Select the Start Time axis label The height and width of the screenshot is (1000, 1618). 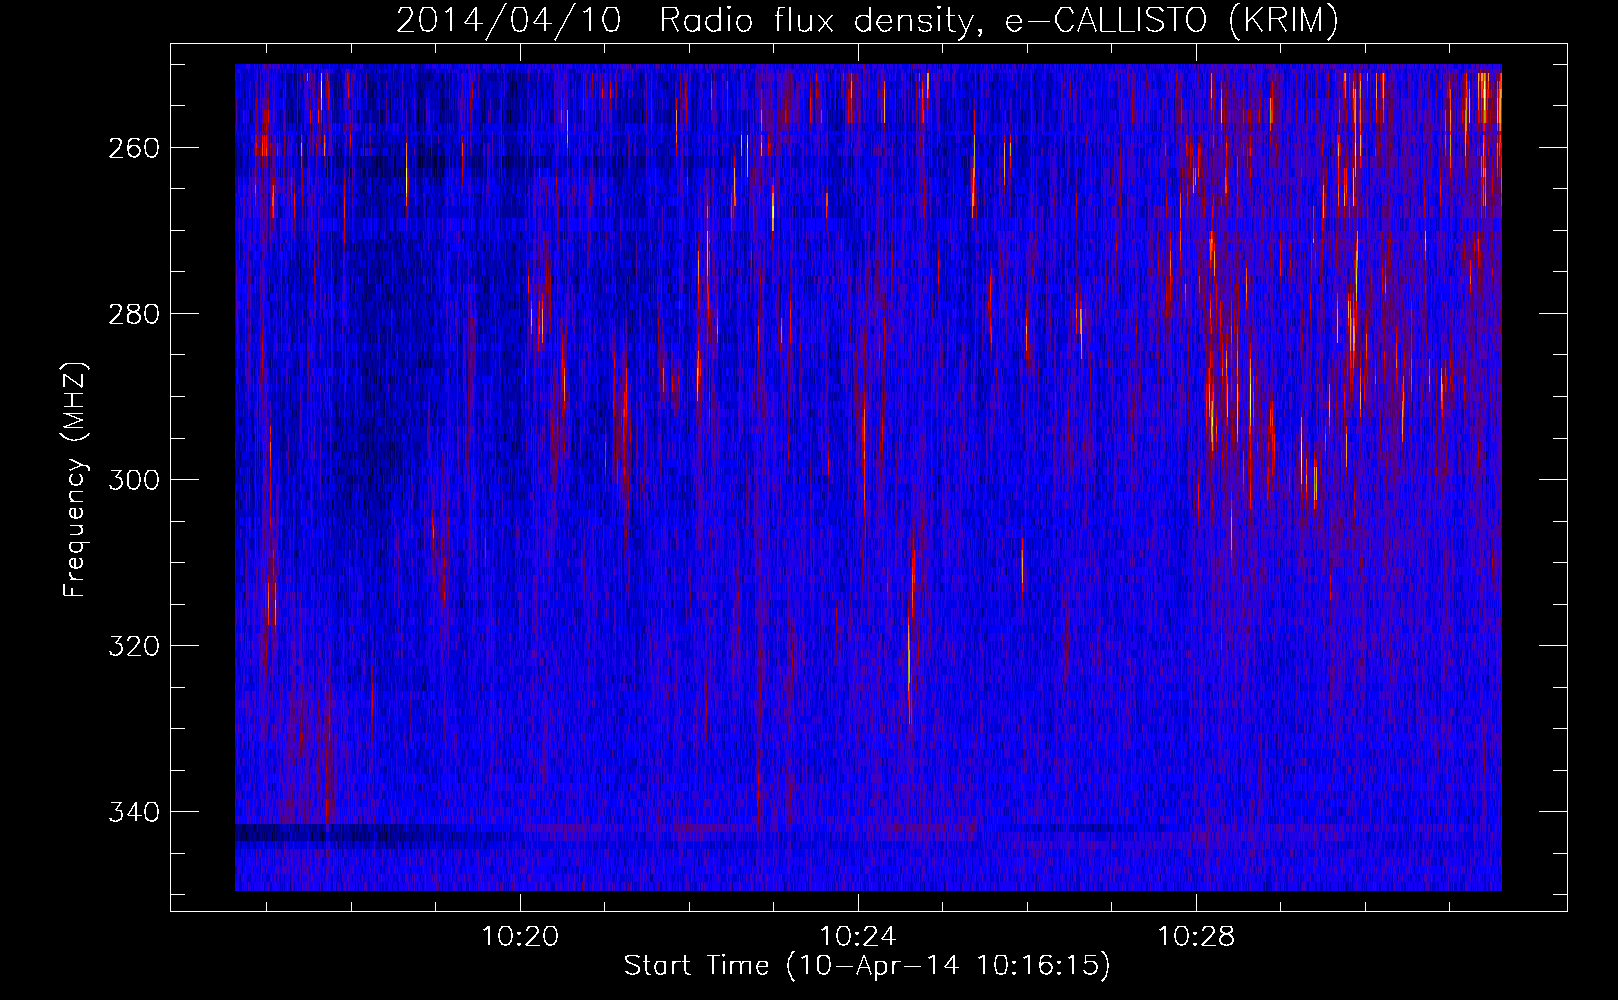867,966
